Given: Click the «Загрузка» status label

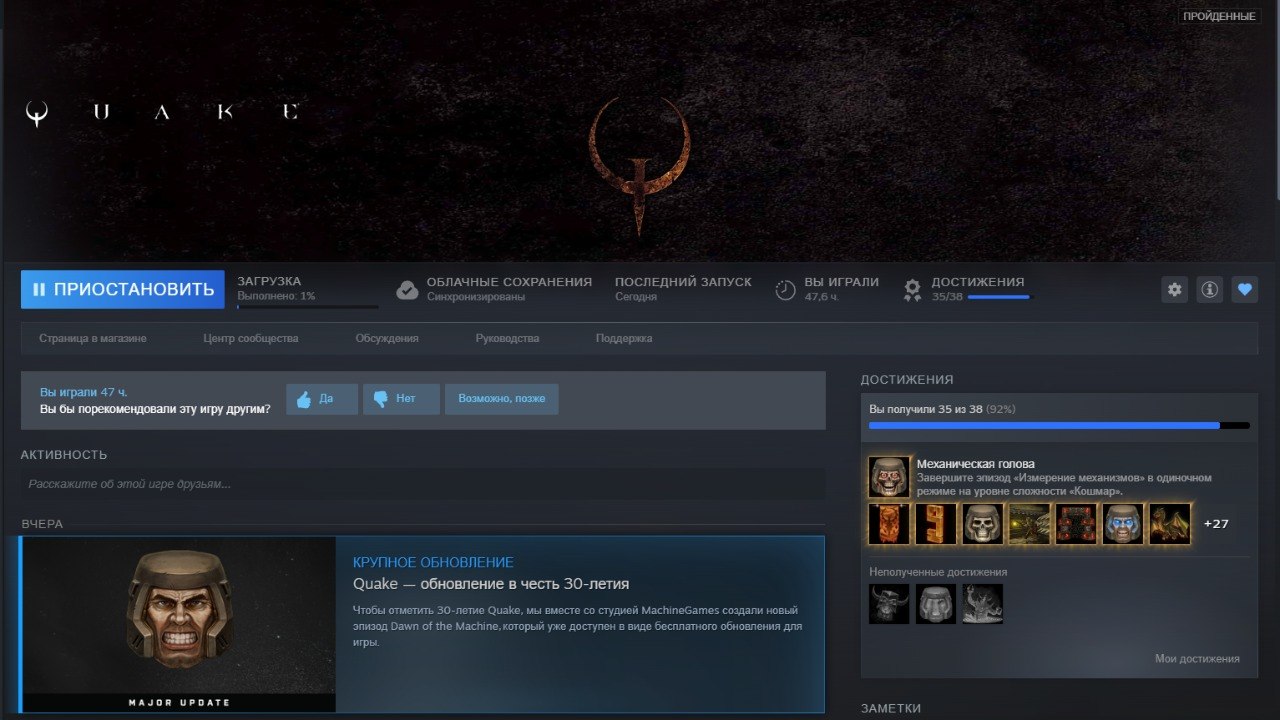Looking at the screenshot, I should [x=269, y=281].
